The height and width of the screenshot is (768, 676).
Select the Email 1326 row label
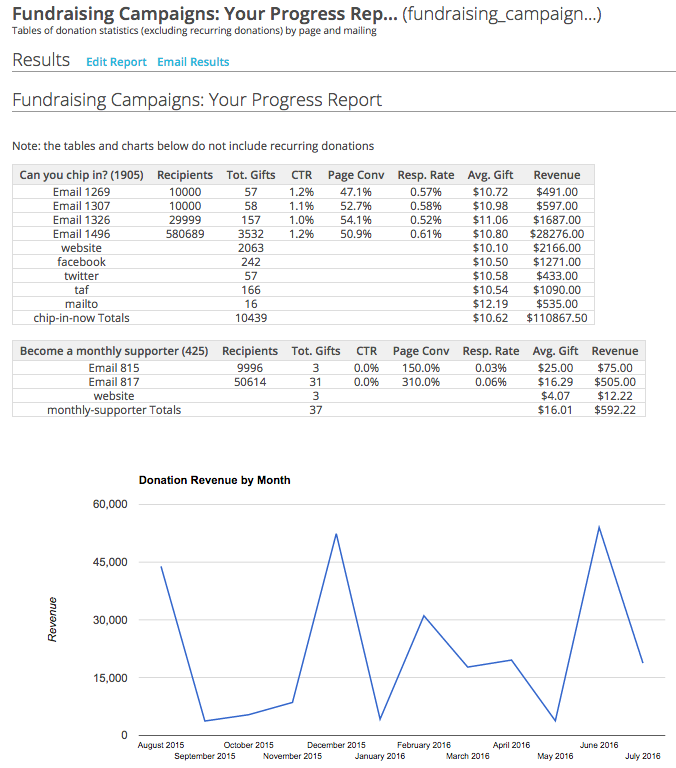pos(81,220)
